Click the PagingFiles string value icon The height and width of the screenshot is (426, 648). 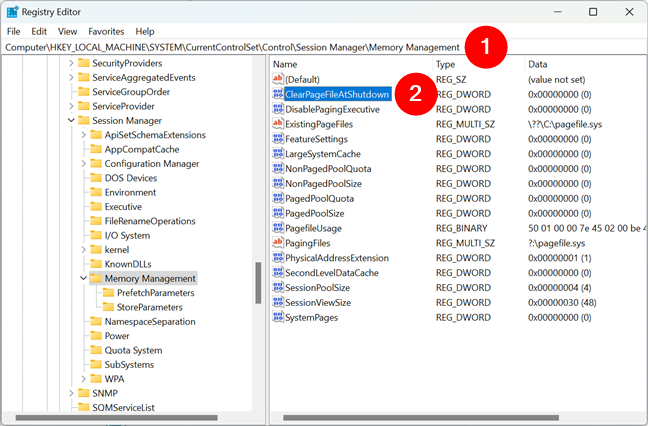[x=278, y=243]
